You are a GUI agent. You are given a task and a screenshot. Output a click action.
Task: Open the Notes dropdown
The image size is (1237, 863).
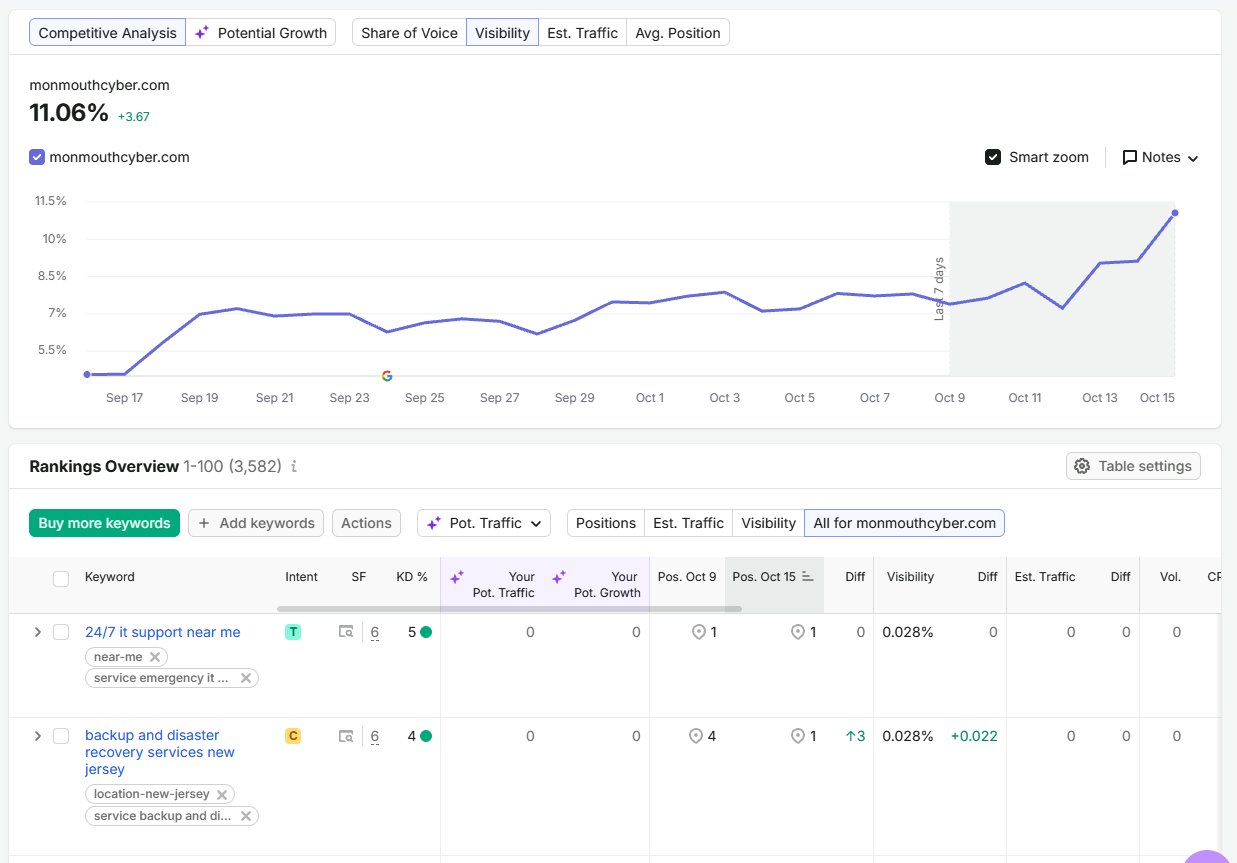click(1160, 157)
